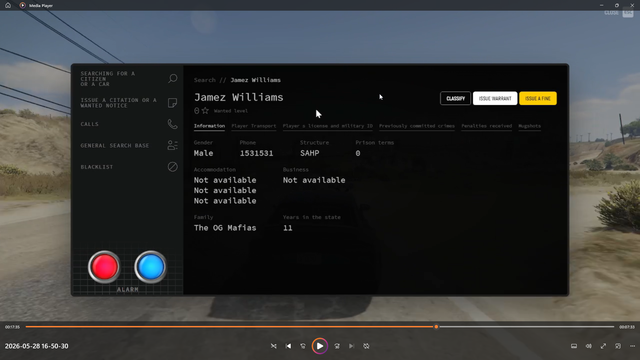
Task: Open the Mugshots tab
Action: click(x=529, y=126)
